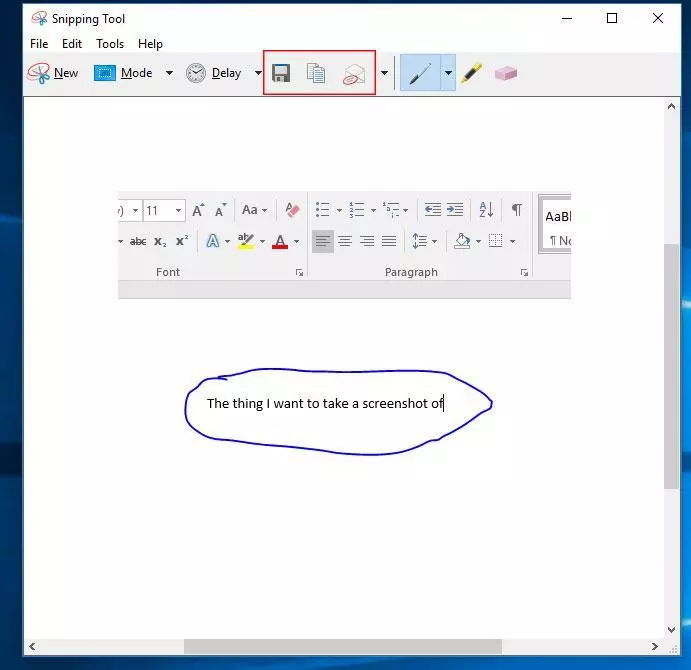691x670 pixels.
Task: Click the Clear Formatting eraser icon in the ribbon
Action: tap(292, 210)
